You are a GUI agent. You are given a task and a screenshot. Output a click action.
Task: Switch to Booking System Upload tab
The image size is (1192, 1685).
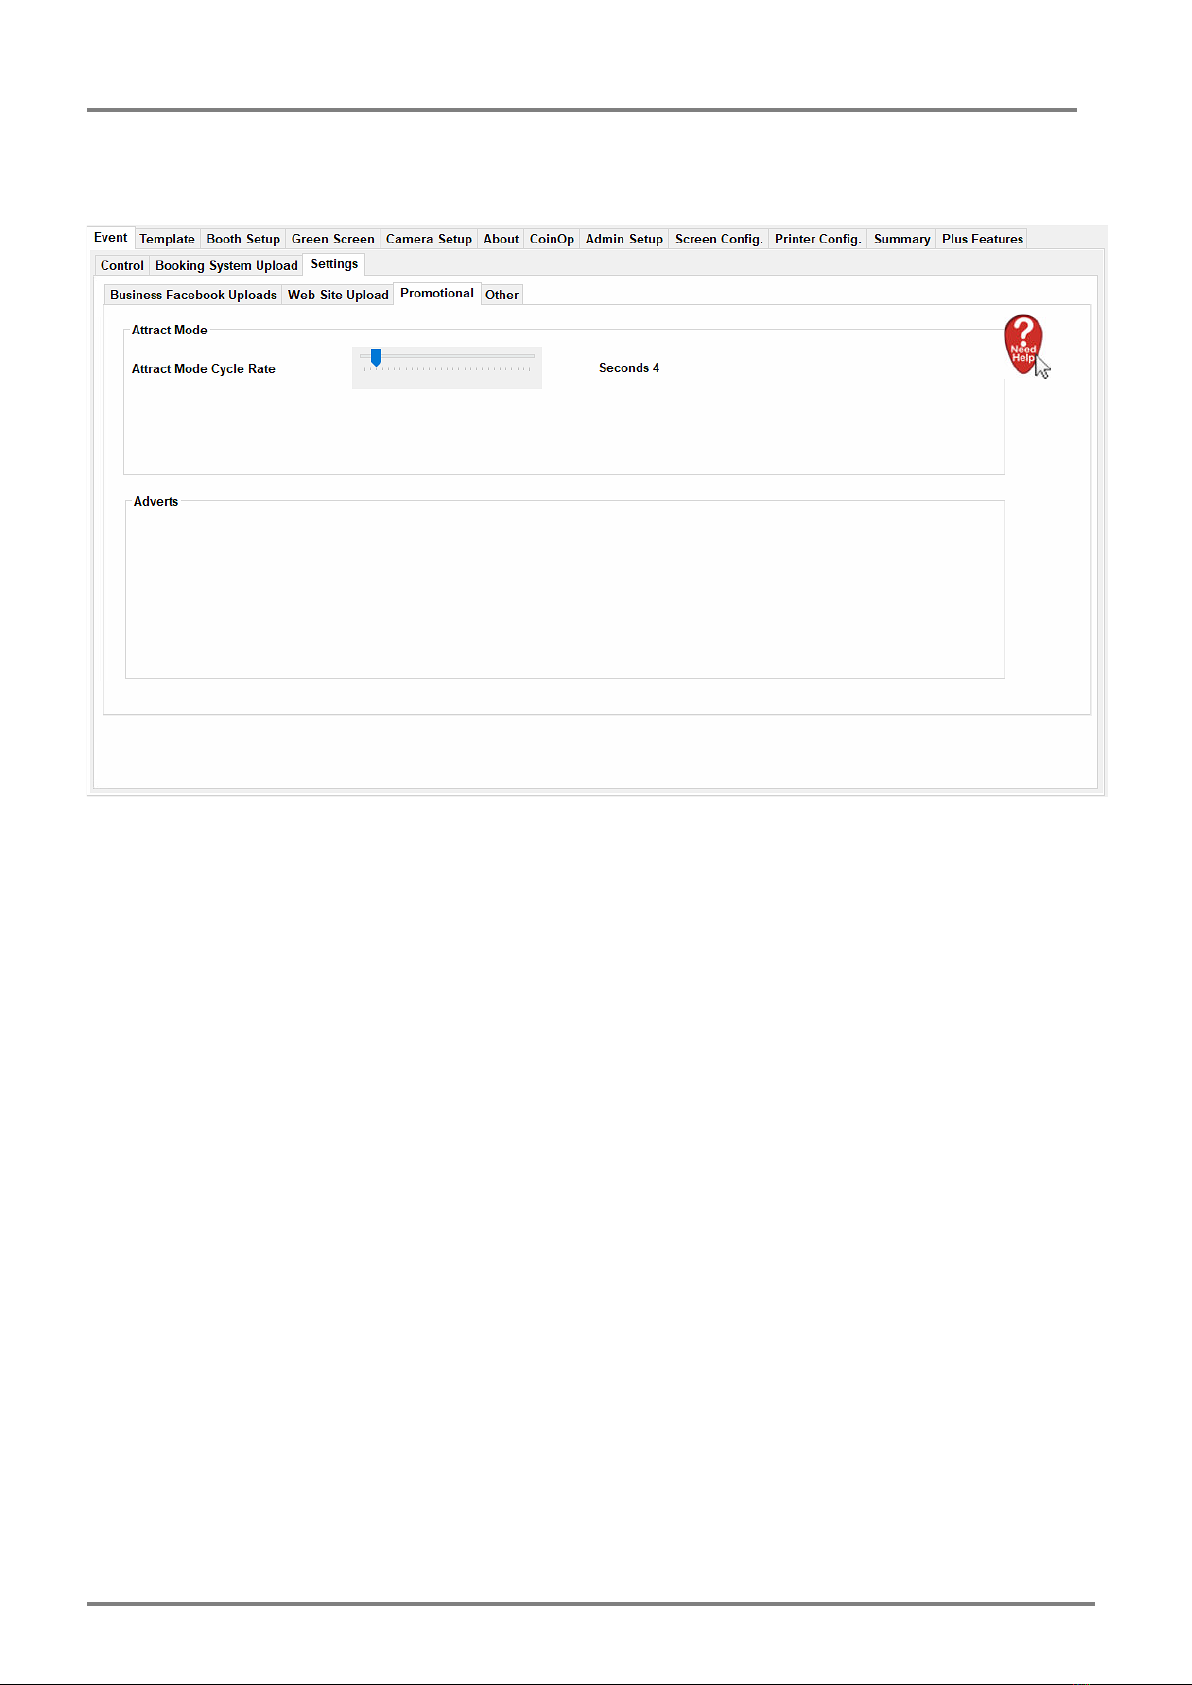(x=226, y=265)
